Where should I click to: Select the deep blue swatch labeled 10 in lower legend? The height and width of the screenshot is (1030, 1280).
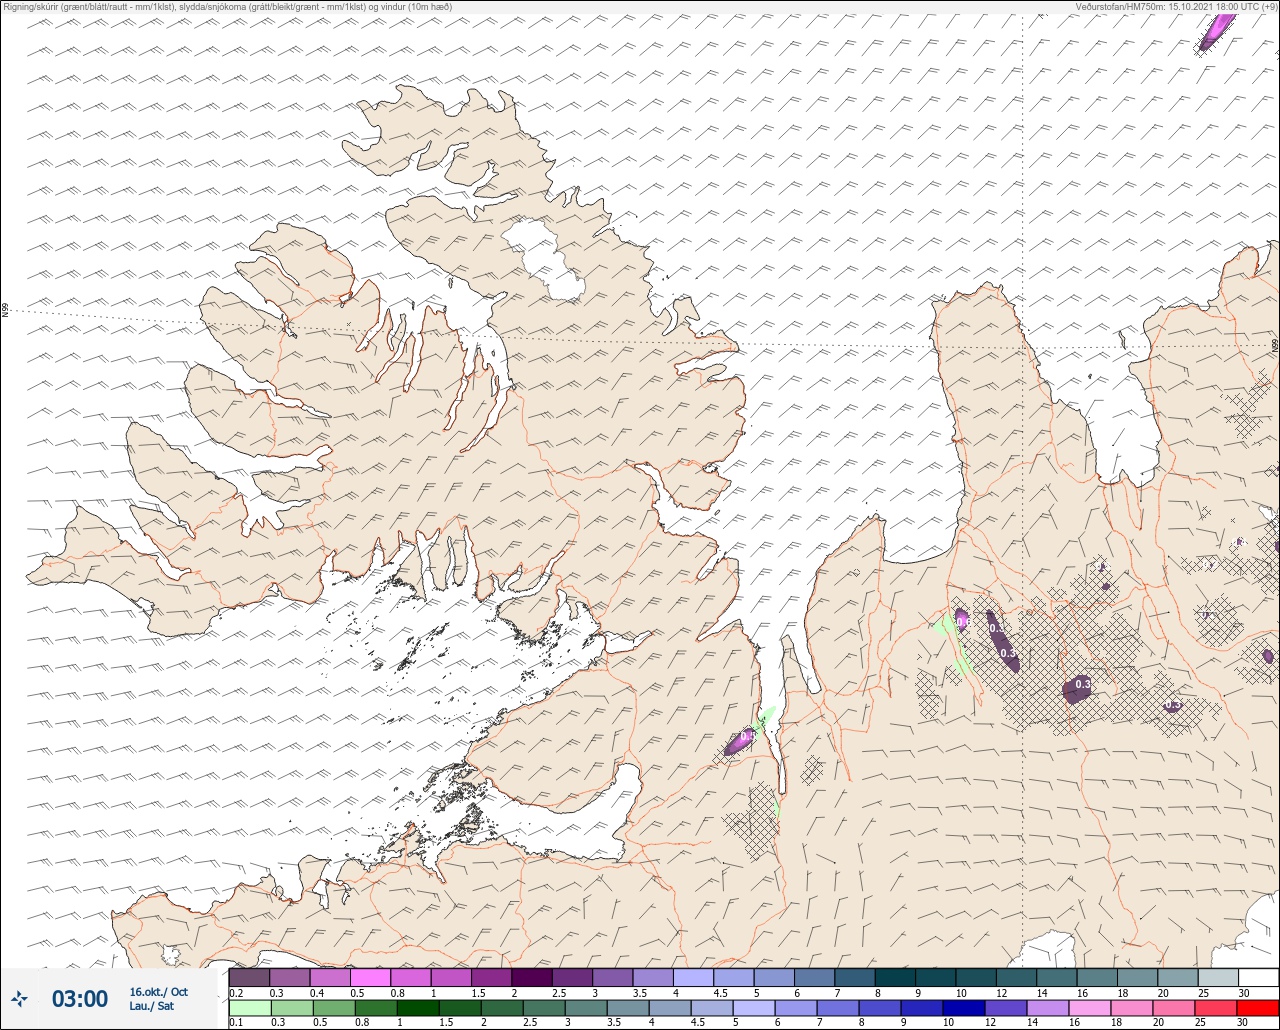pyautogui.click(x=964, y=1007)
